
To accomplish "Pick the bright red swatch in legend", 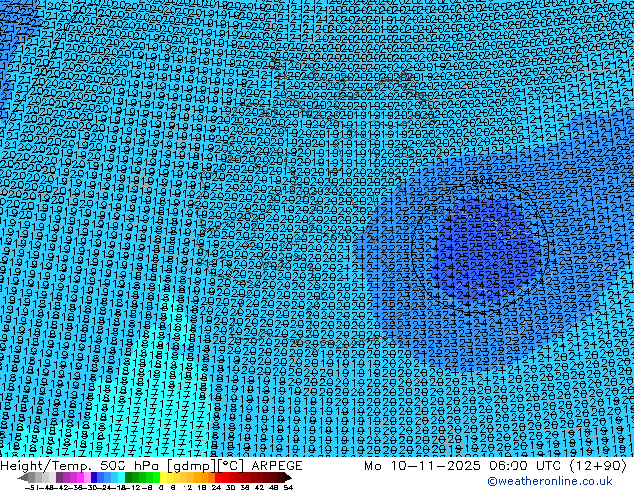I will (x=218, y=477).
